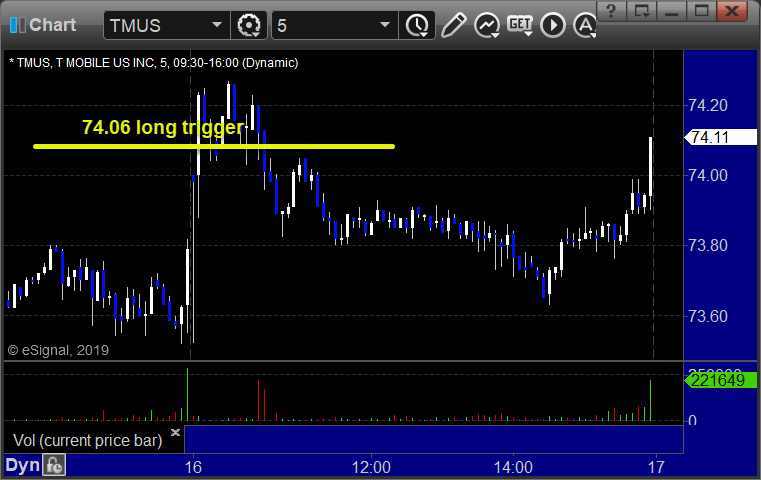Click the GET toolbar button
761x480 pixels.
coord(520,25)
